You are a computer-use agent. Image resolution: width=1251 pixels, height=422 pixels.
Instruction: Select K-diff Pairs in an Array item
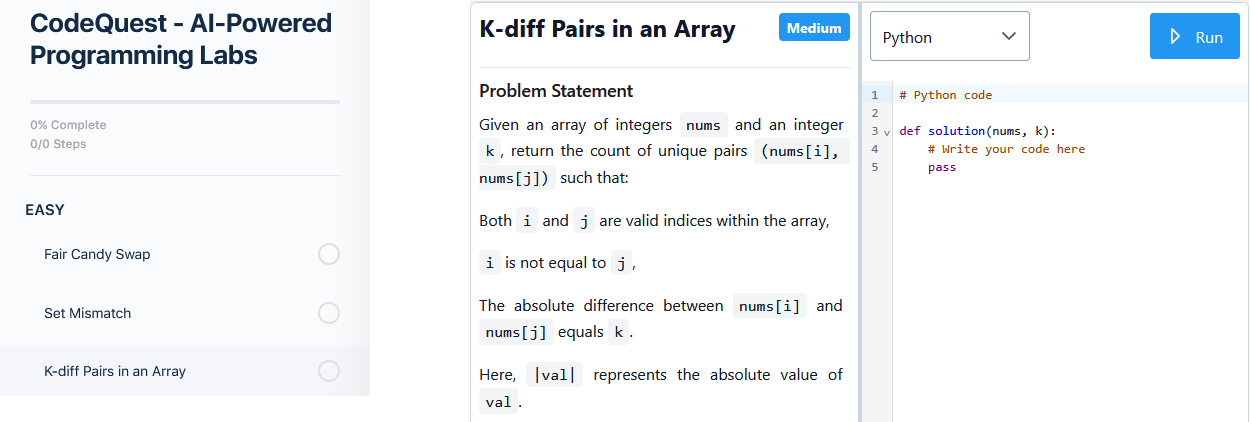[115, 371]
